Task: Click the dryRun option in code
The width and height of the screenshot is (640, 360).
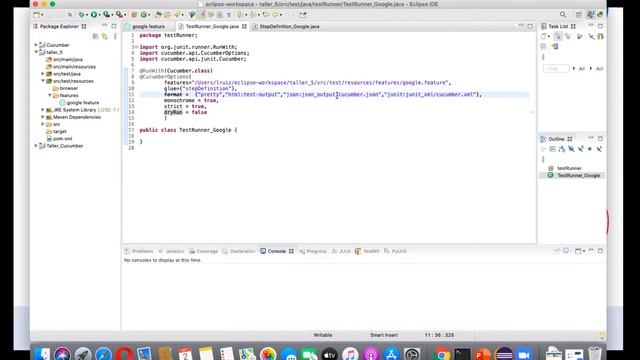Action: coord(173,112)
